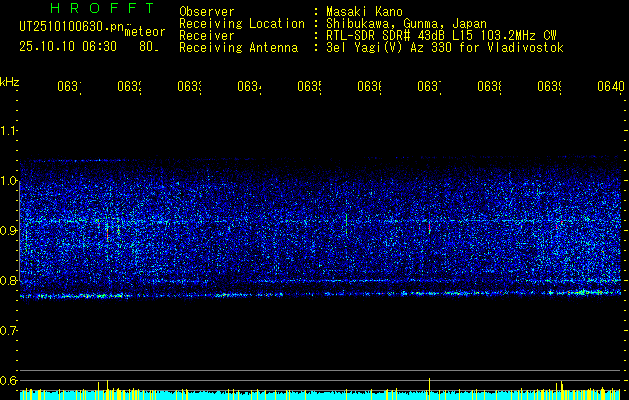This screenshot has height=400, width=629.
Task: Click the 'Receiver' label
Action: 207,36
